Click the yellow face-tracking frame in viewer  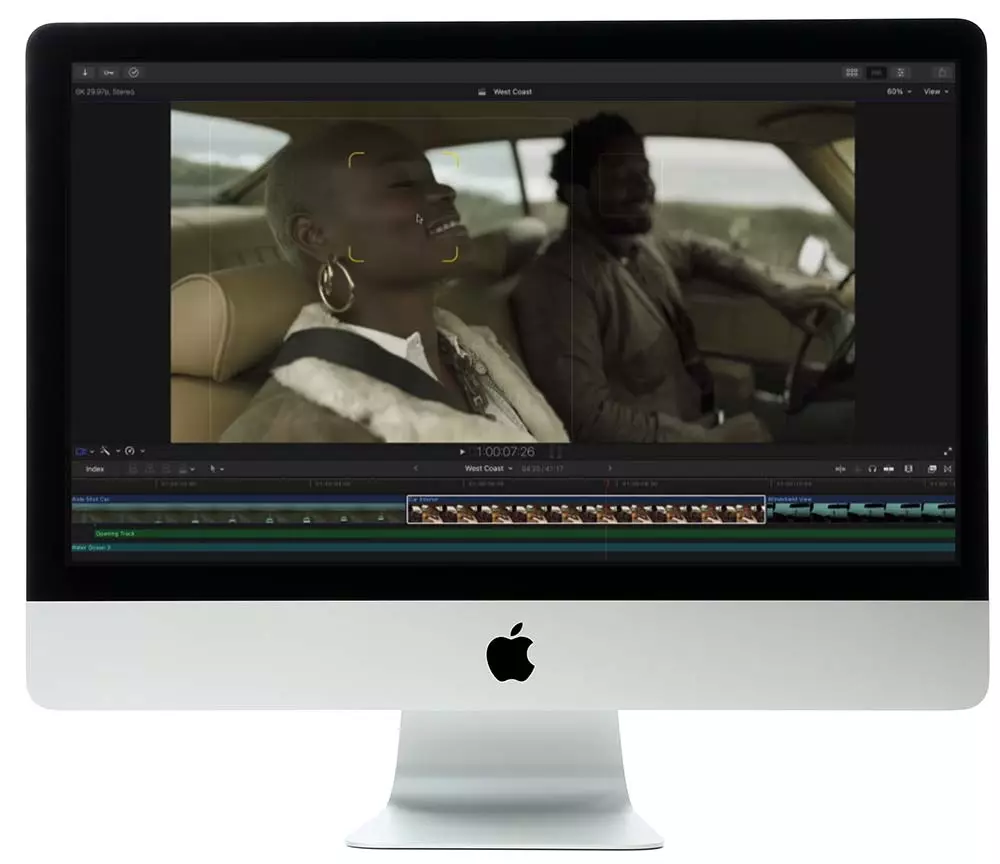[403, 207]
